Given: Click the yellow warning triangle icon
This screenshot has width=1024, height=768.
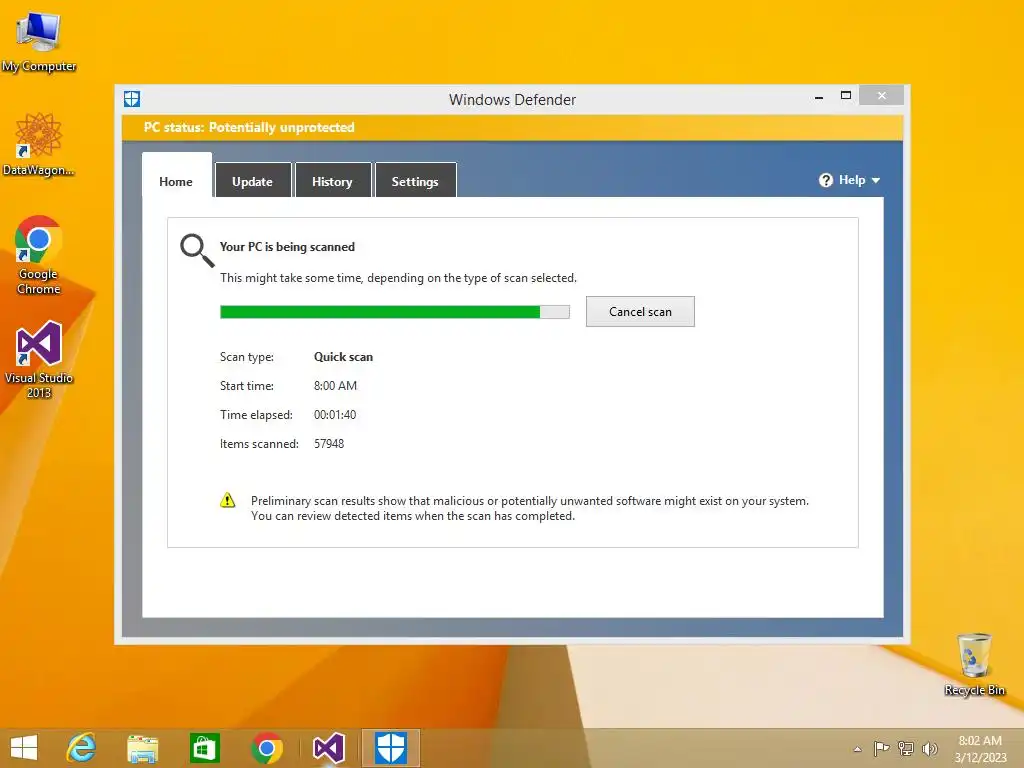Looking at the screenshot, I should pos(227,500).
